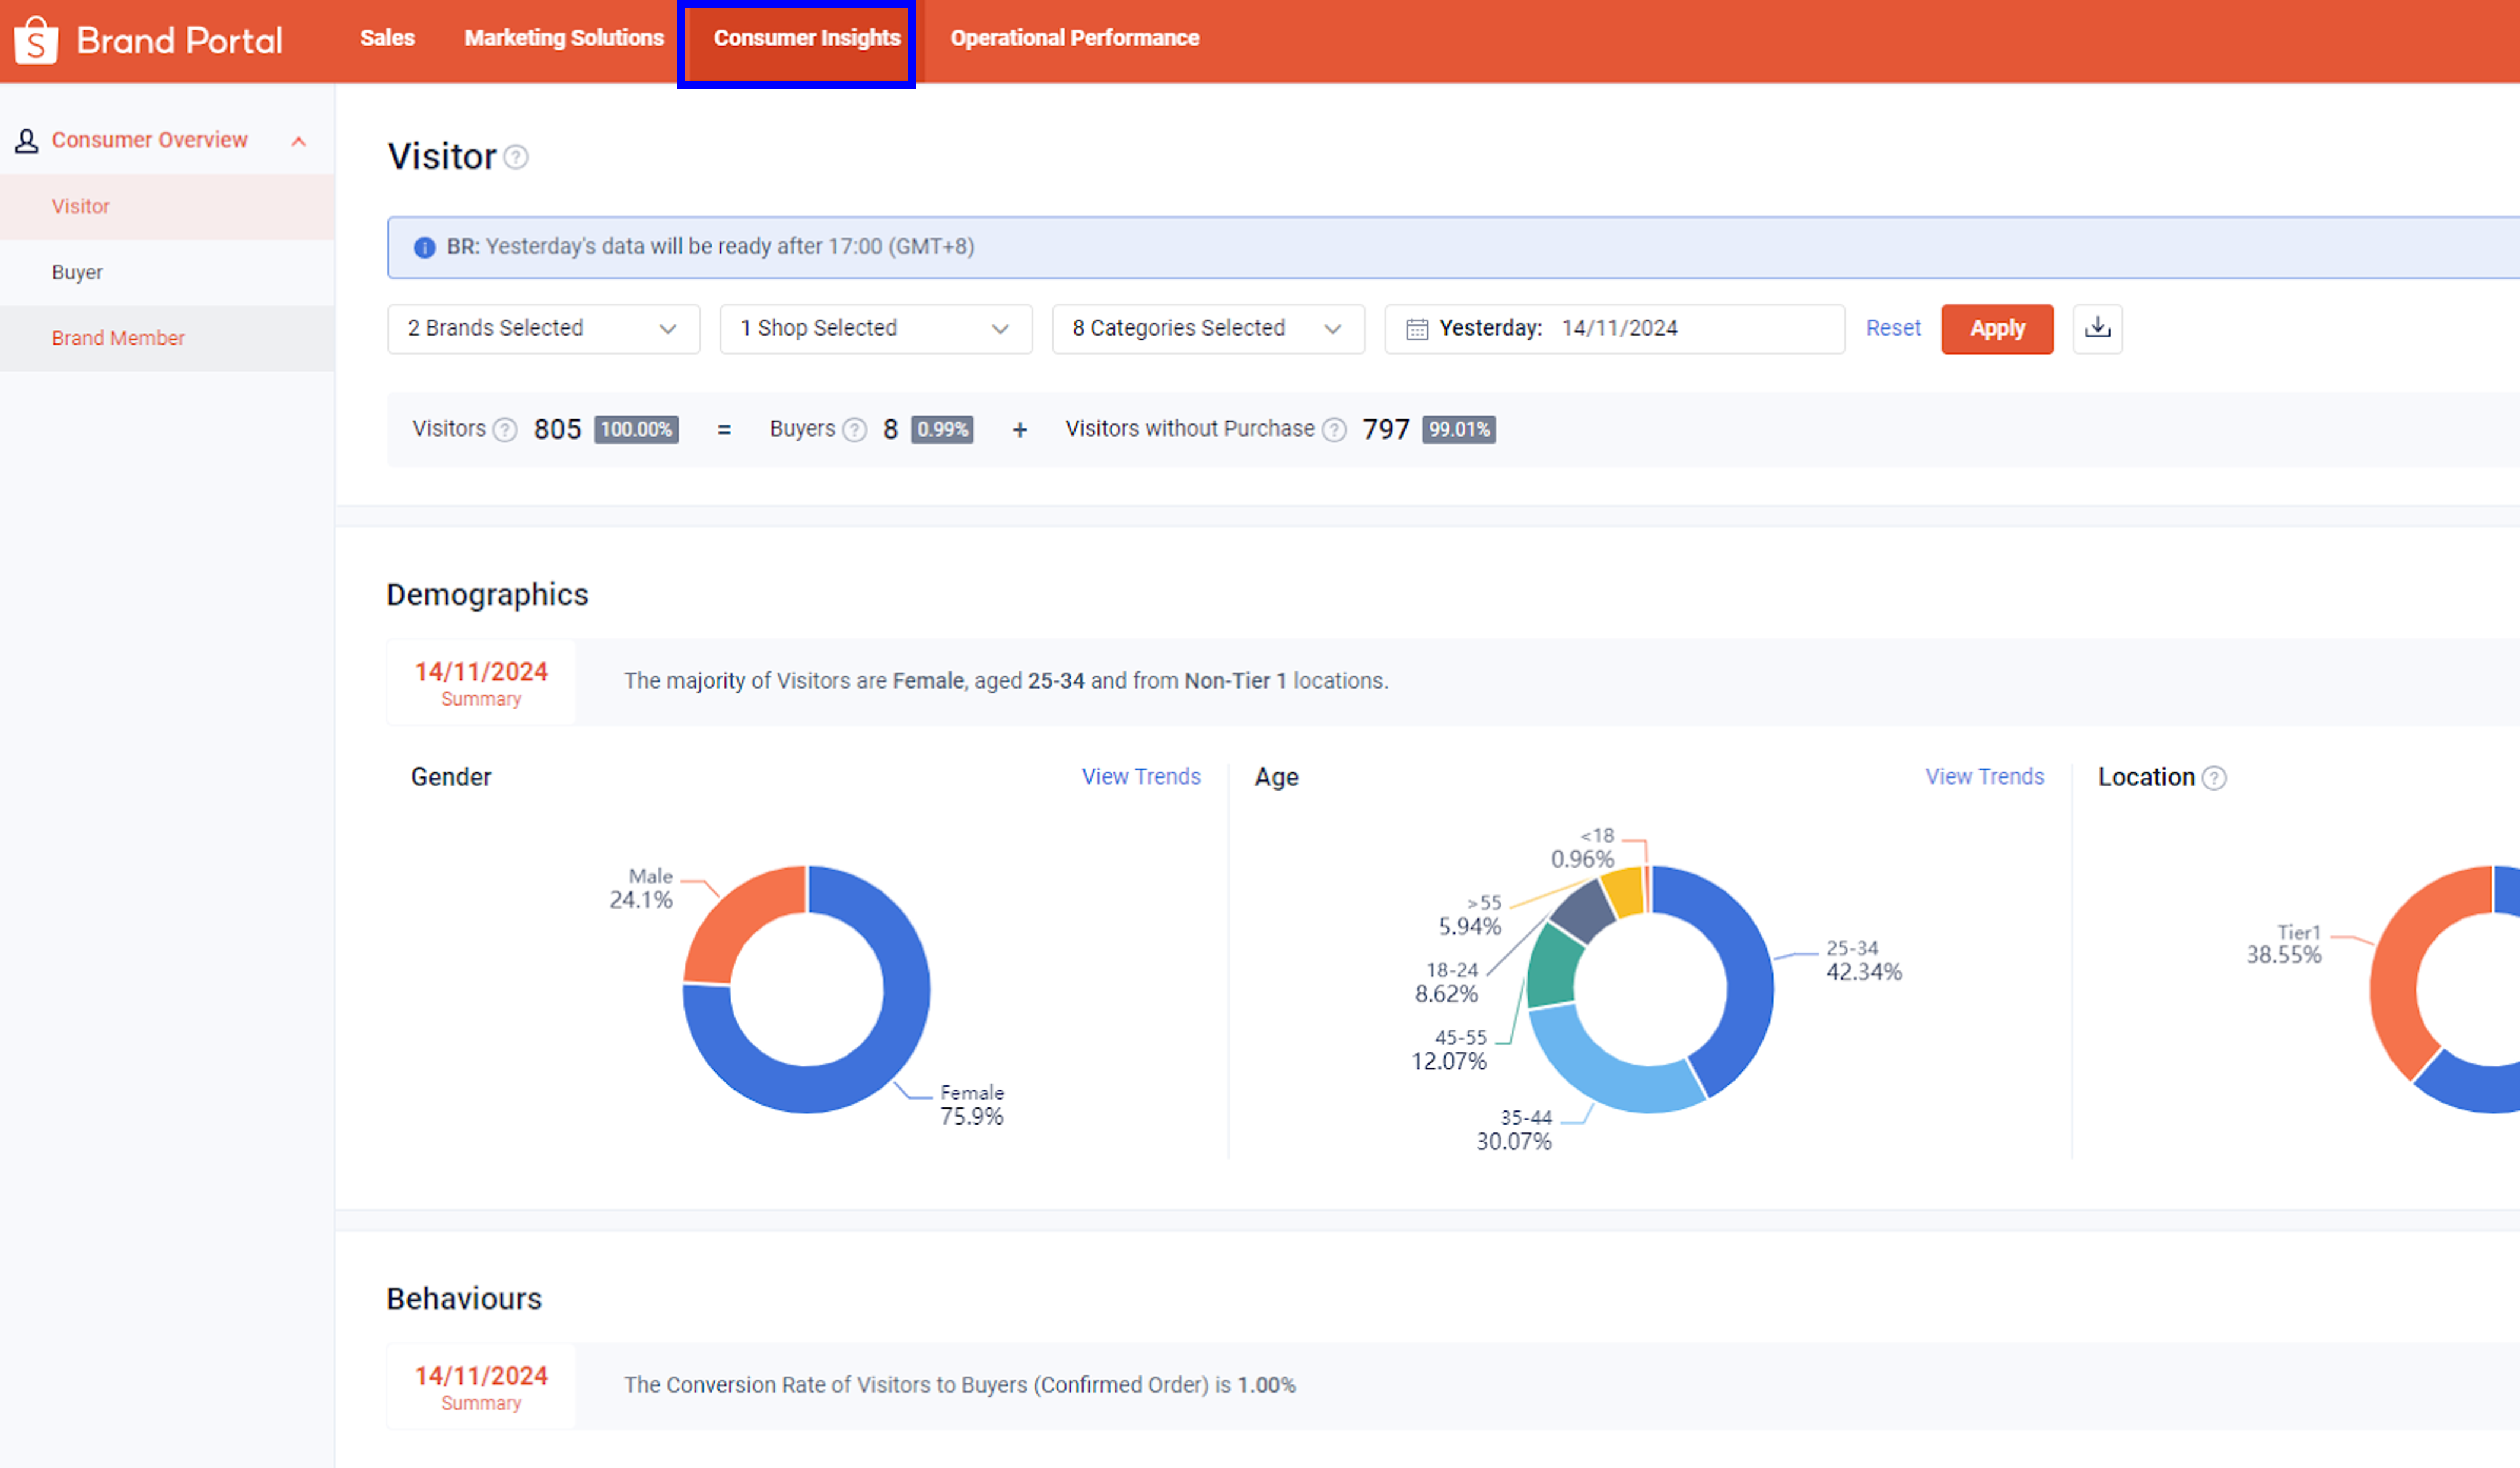Open the Buyers metric help icon

[x=855, y=429]
